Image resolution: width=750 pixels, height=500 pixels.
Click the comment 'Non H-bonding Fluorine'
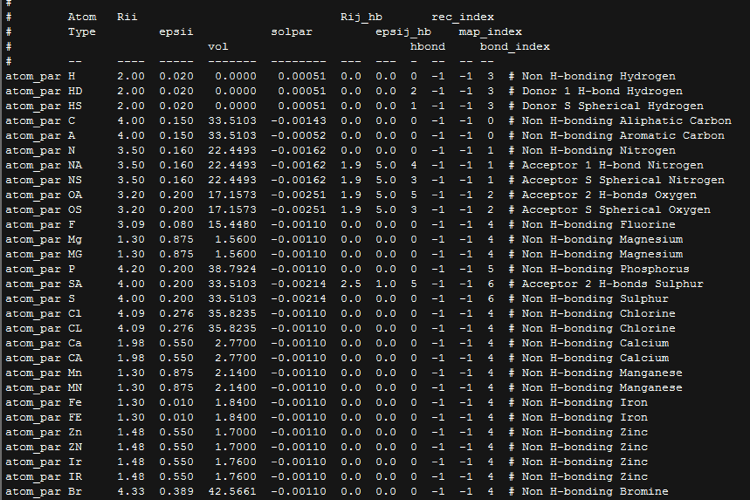coord(598,225)
